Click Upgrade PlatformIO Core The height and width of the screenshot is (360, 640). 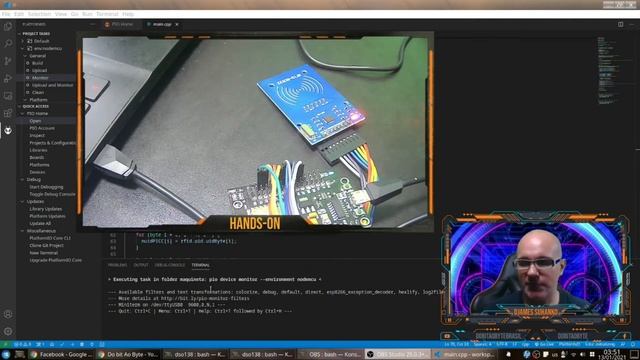coord(56,260)
